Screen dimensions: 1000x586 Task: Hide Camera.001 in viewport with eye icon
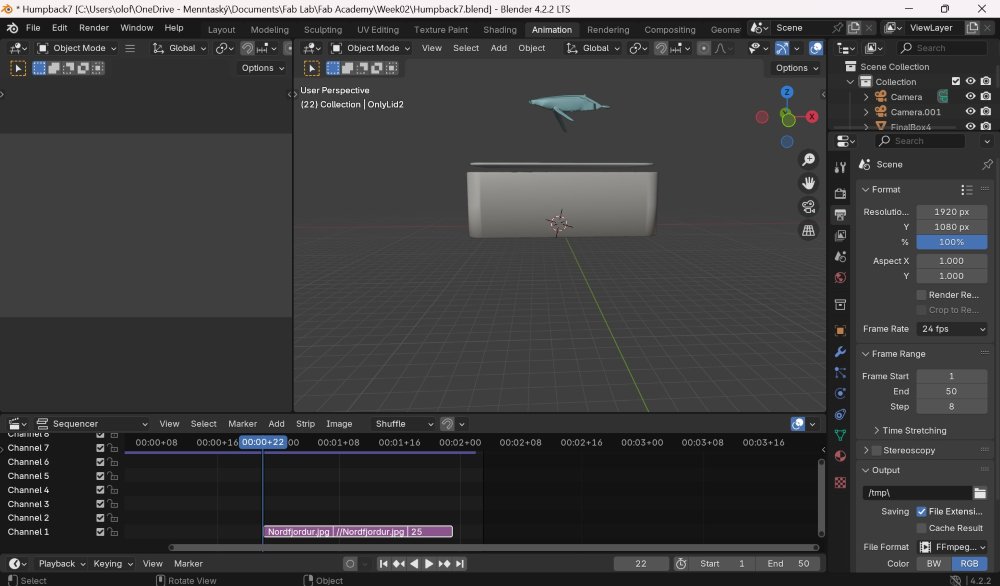(970, 112)
